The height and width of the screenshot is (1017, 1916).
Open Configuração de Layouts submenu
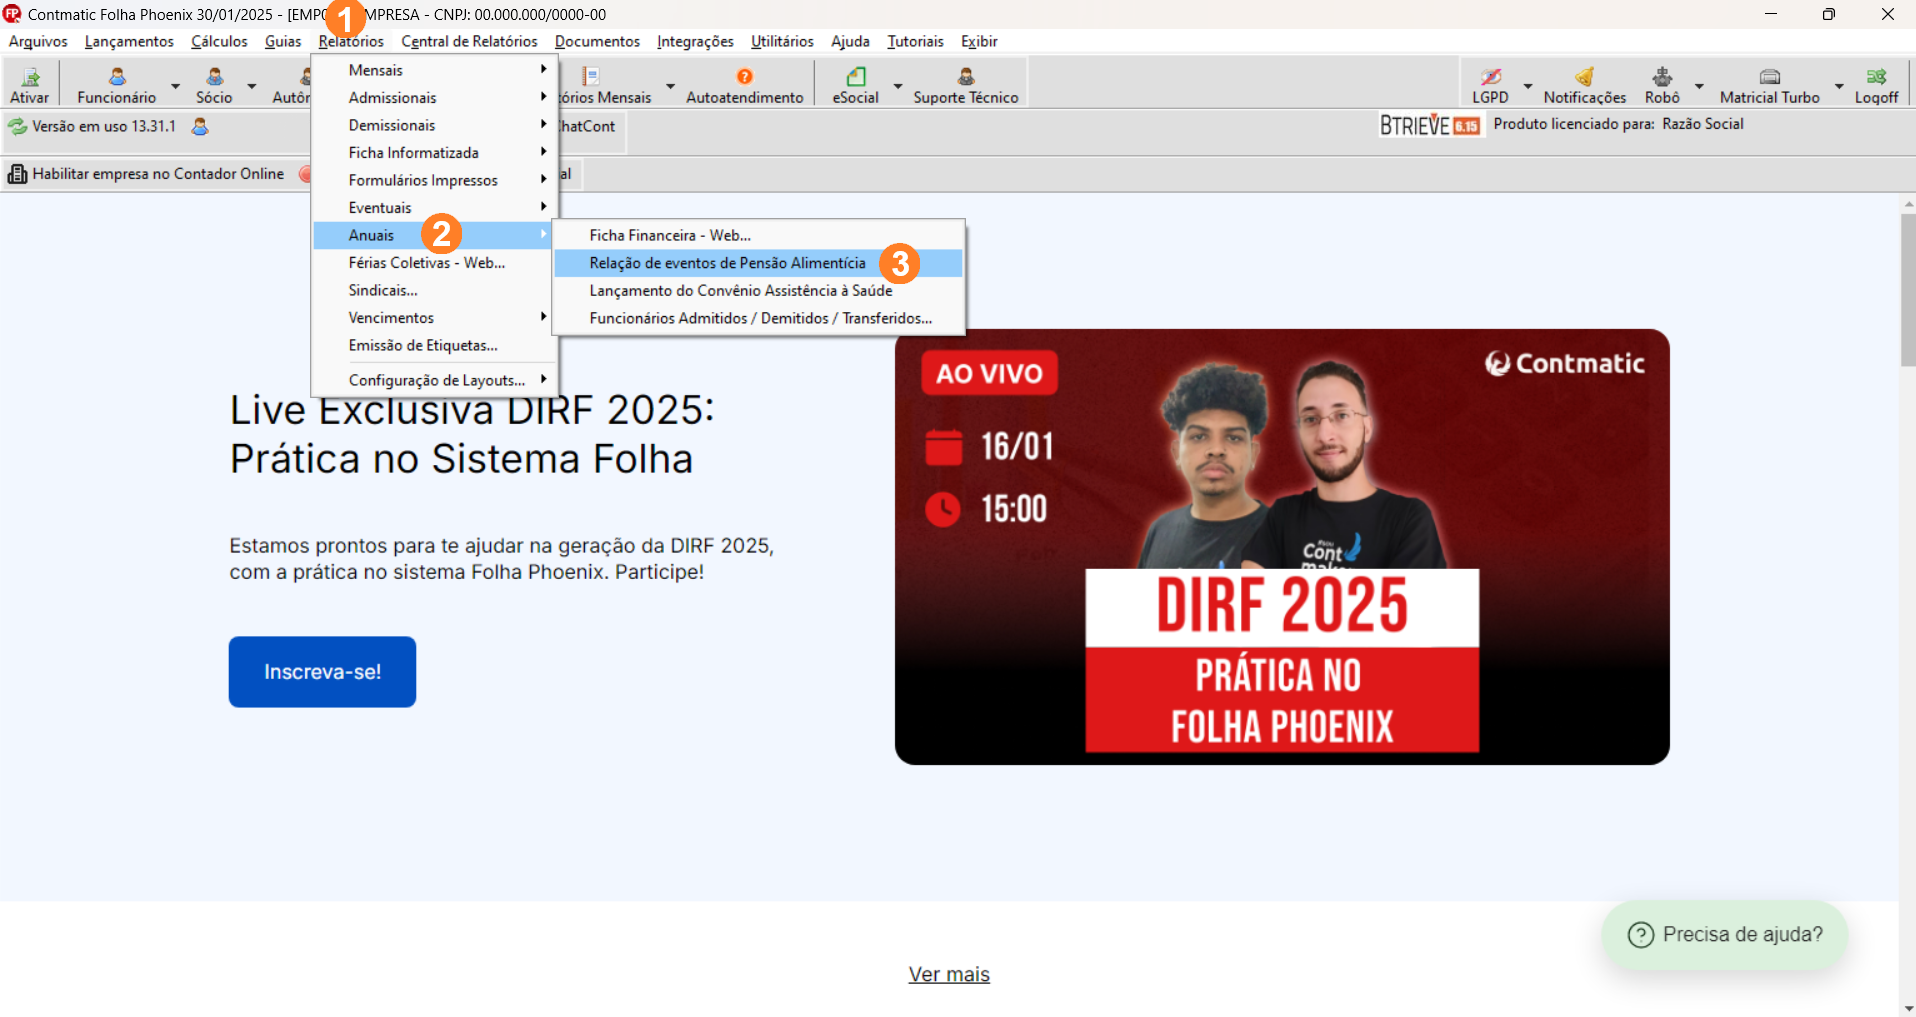click(x=434, y=380)
